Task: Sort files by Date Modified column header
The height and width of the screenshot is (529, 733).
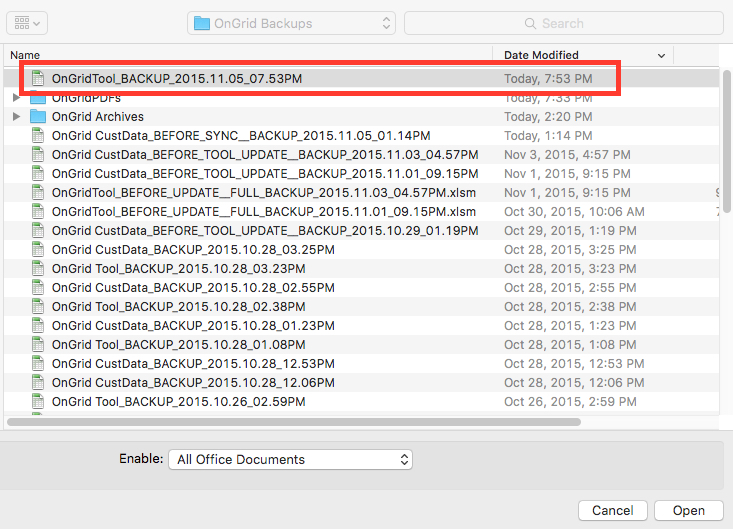Action: coord(582,55)
